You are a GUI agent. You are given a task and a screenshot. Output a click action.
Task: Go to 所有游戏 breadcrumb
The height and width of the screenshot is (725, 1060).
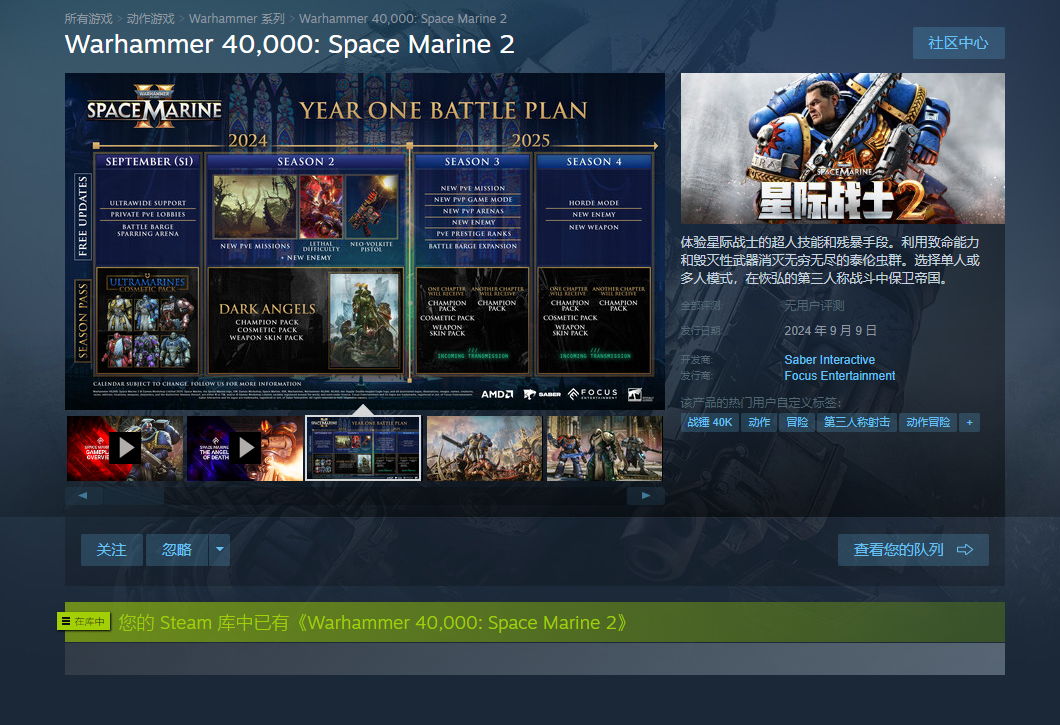click(x=89, y=19)
